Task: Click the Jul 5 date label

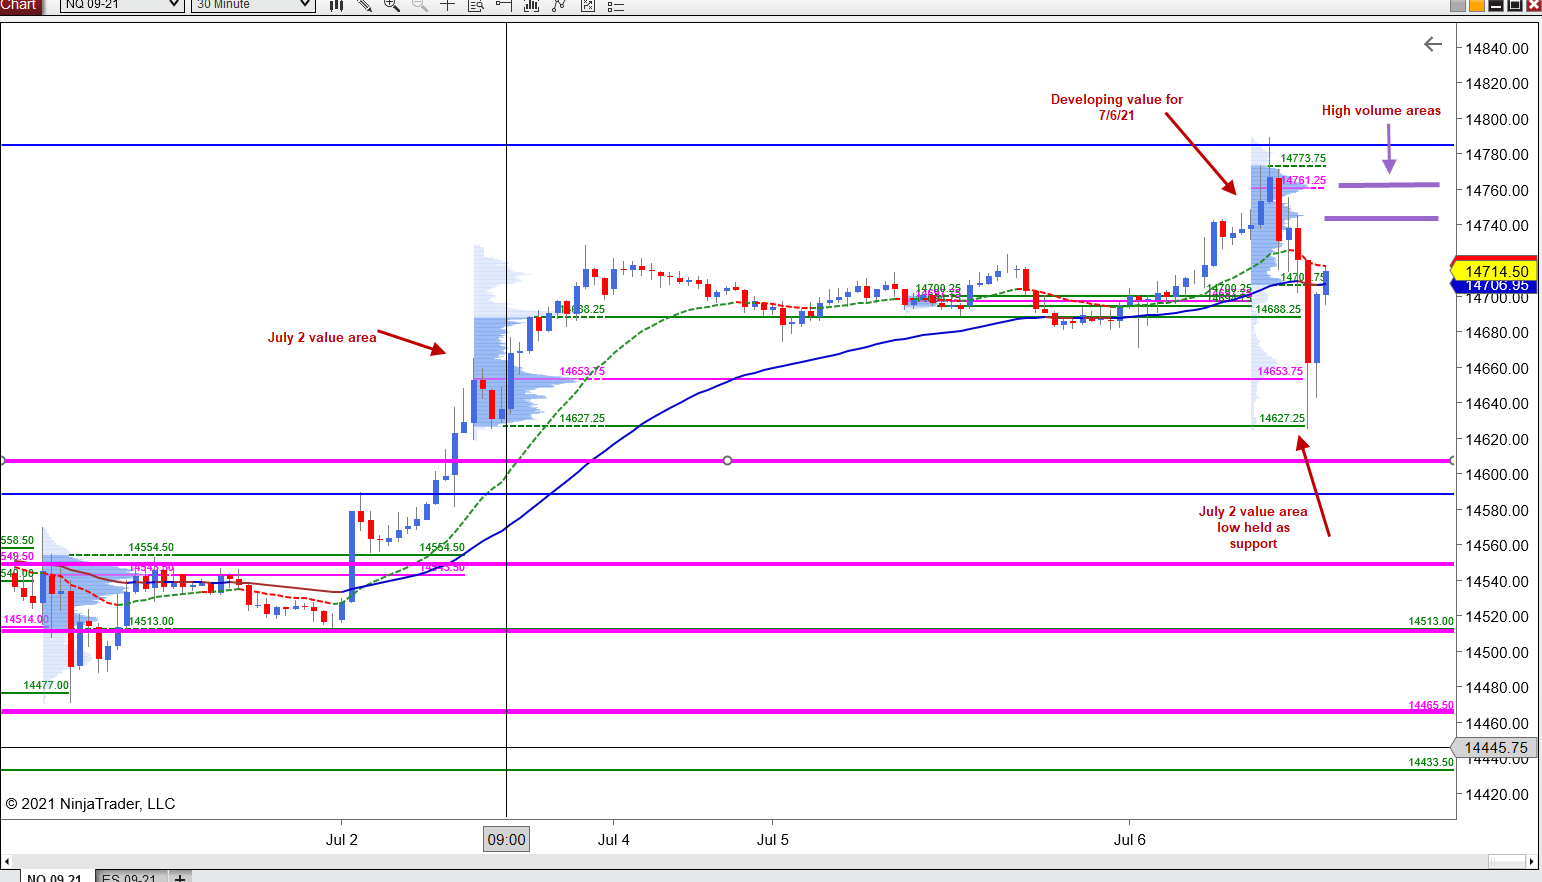Action: [x=773, y=840]
